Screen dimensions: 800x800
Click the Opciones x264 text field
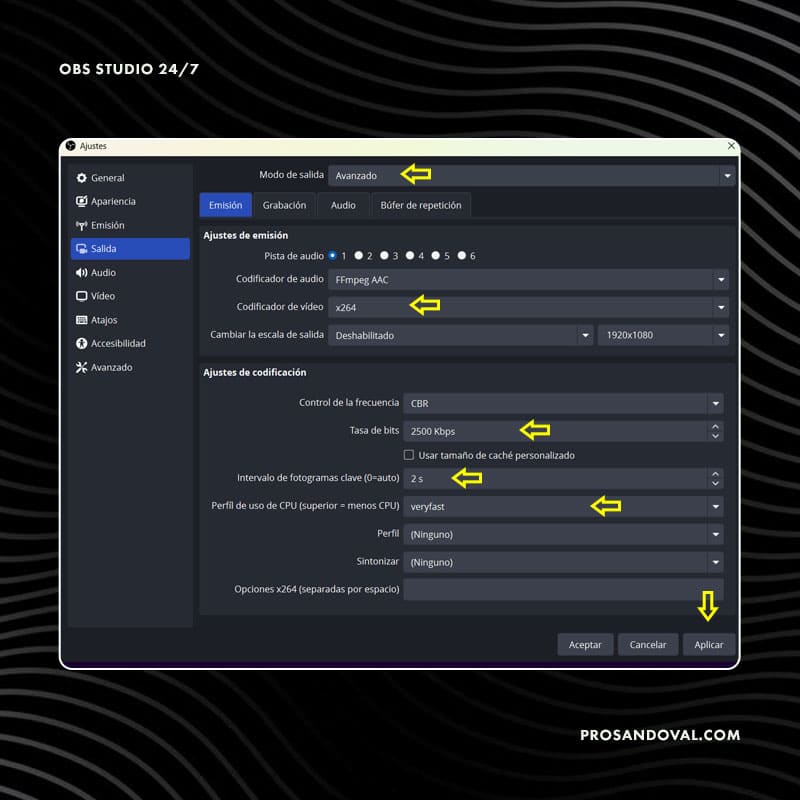(x=563, y=589)
